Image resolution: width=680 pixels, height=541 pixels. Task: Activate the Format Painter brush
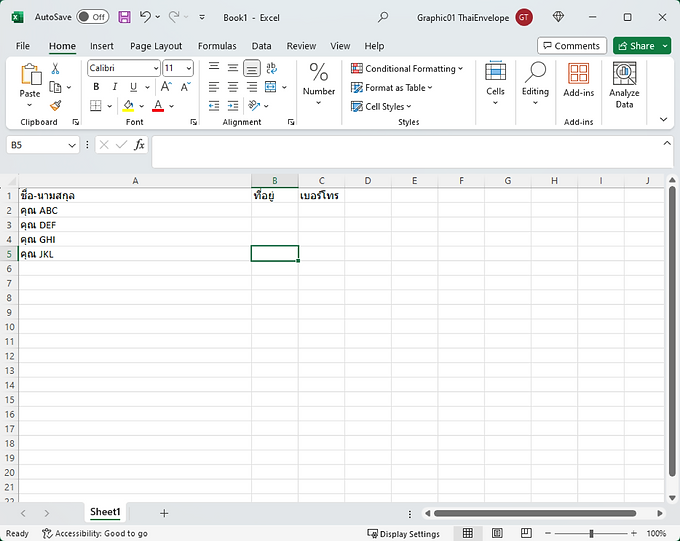click(x=56, y=105)
